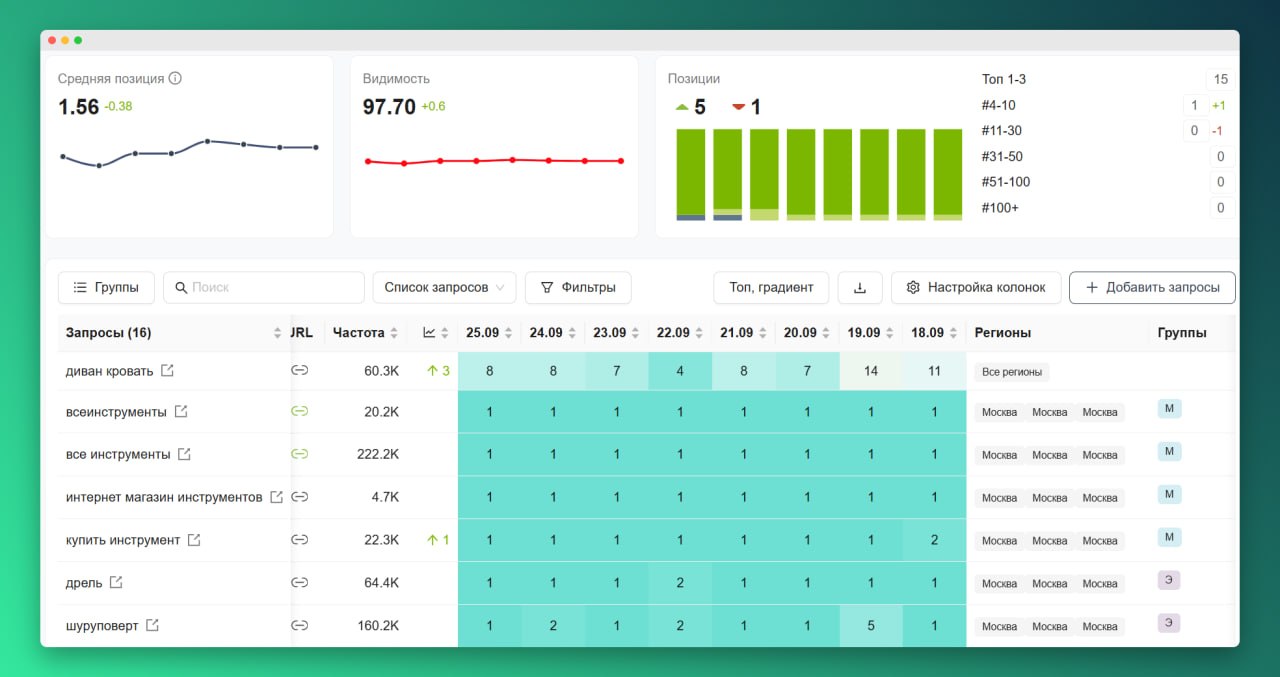Expand the Список запросов dropdown
1280x677 pixels.
(444, 287)
